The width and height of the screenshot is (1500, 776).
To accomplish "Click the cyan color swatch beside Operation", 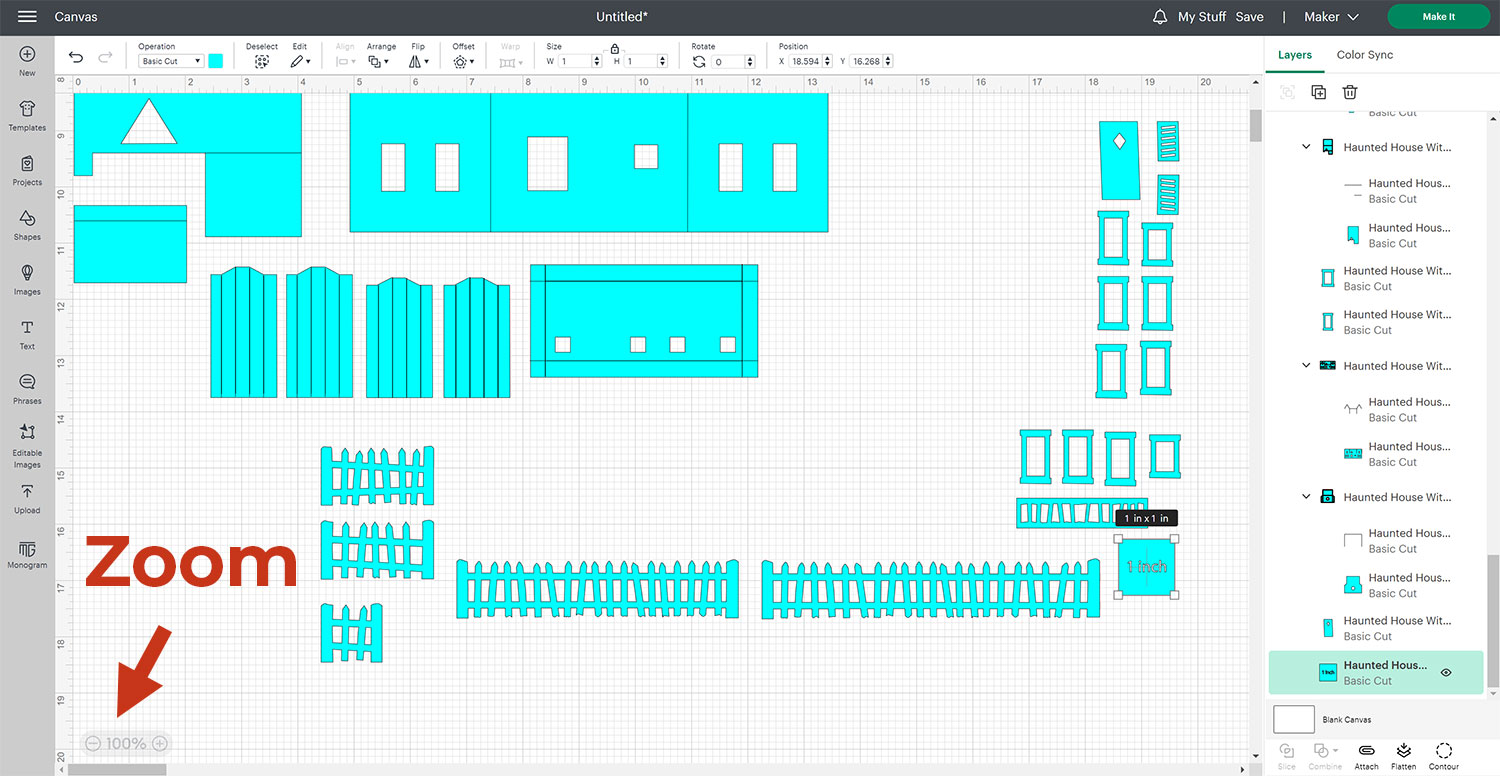I will [215, 61].
